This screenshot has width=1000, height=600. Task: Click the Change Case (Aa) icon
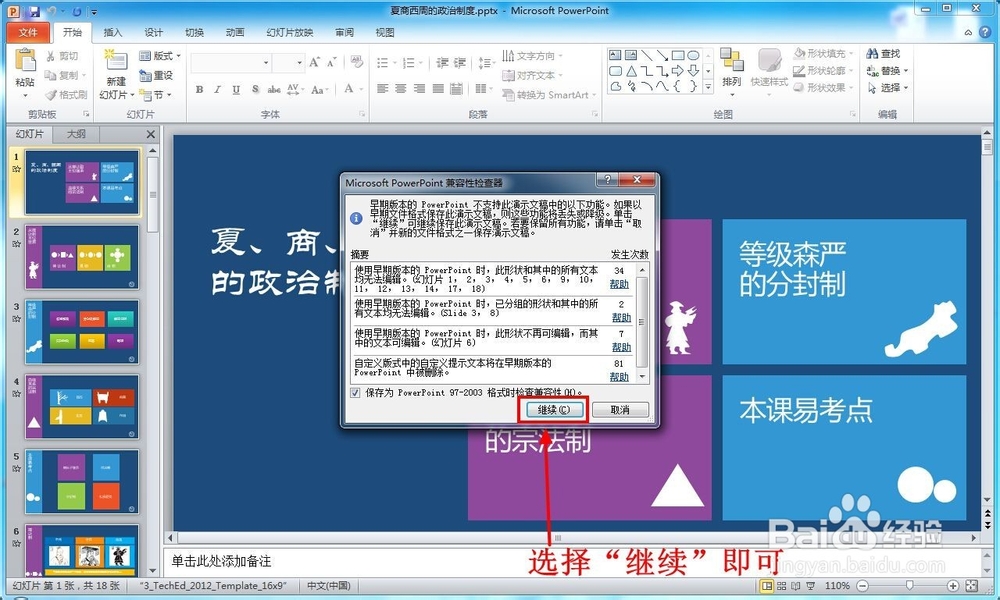click(x=319, y=89)
